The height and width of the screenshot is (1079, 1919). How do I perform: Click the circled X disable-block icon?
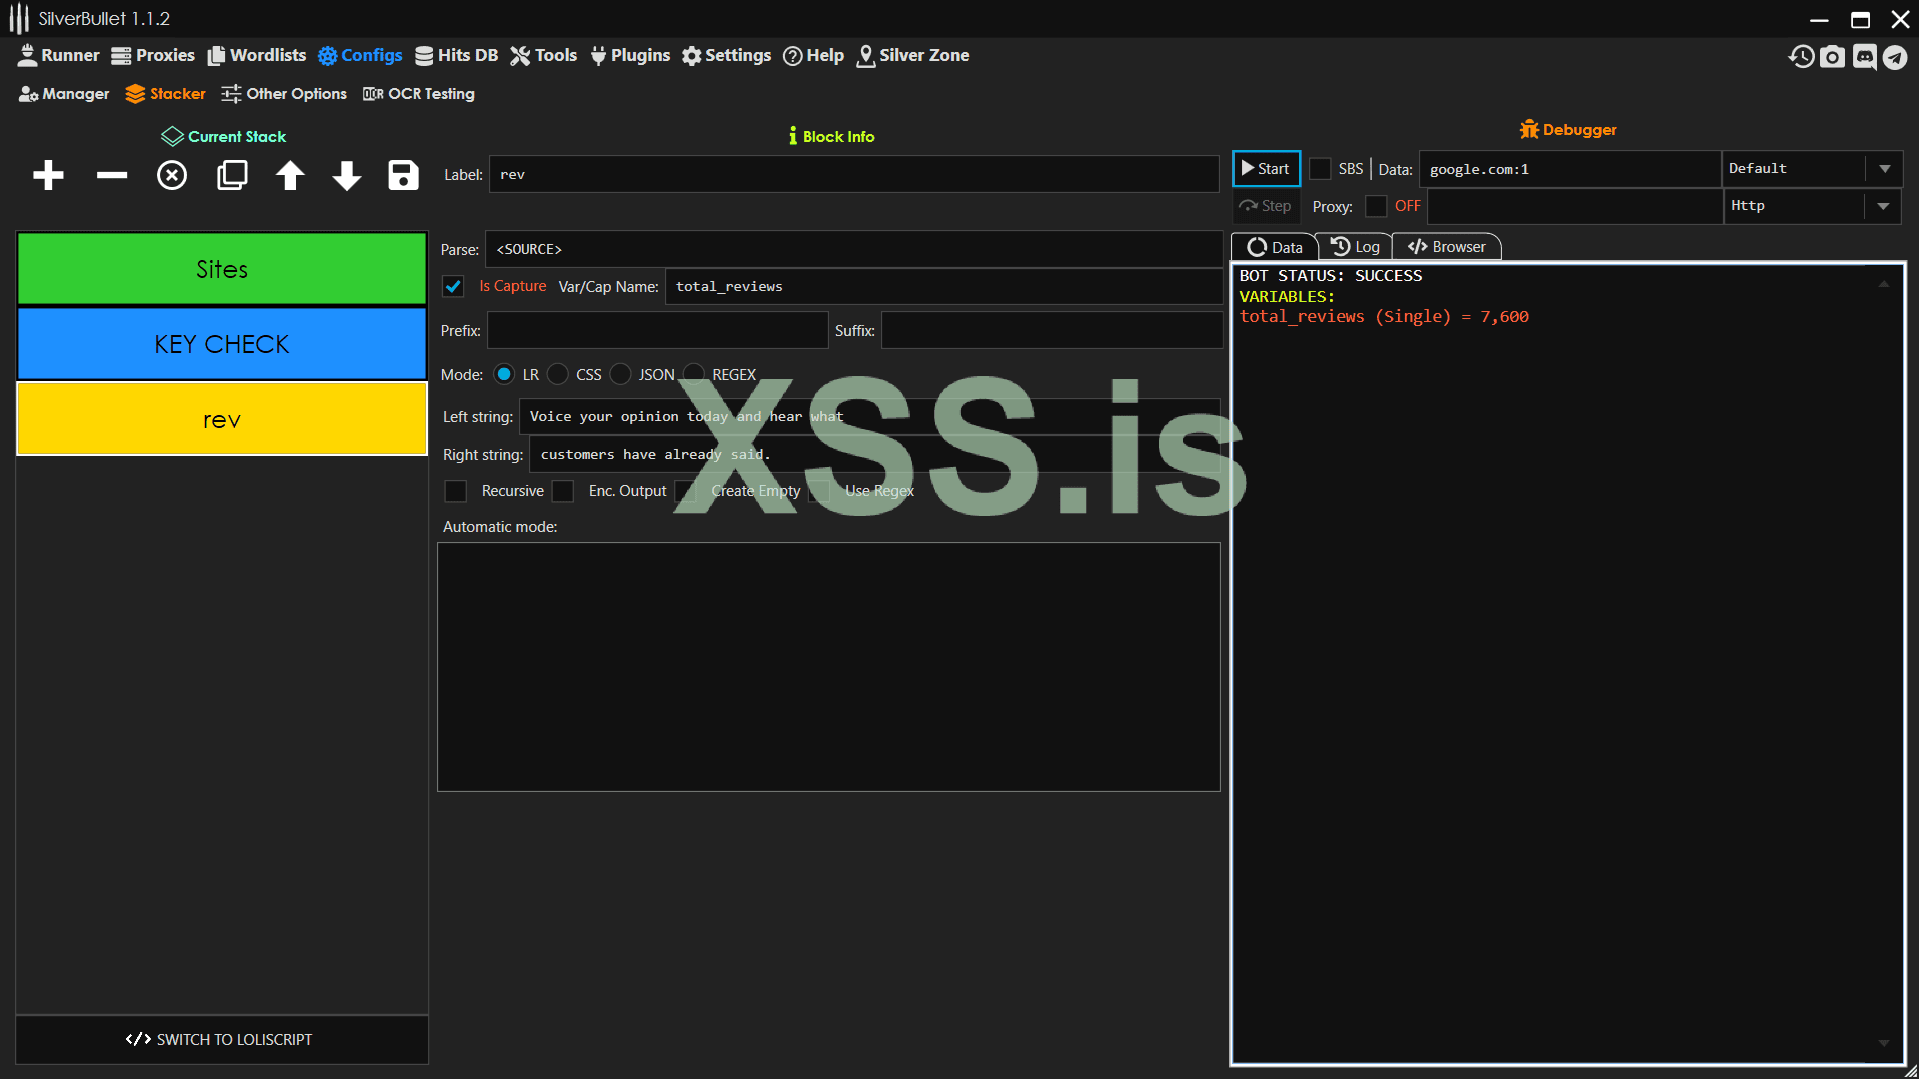(x=172, y=176)
